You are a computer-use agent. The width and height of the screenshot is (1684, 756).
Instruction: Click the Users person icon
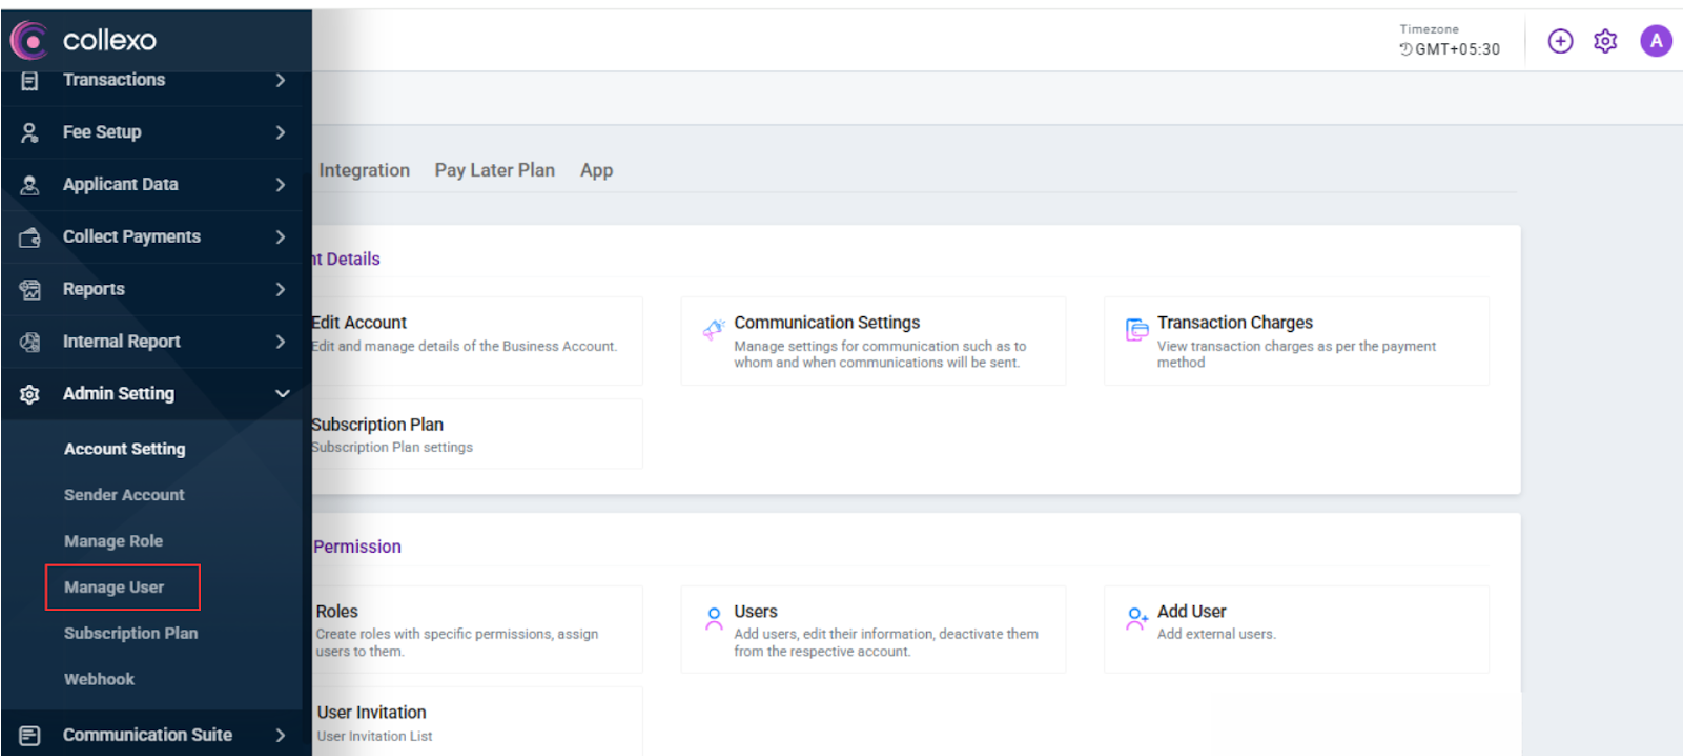(714, 618)
